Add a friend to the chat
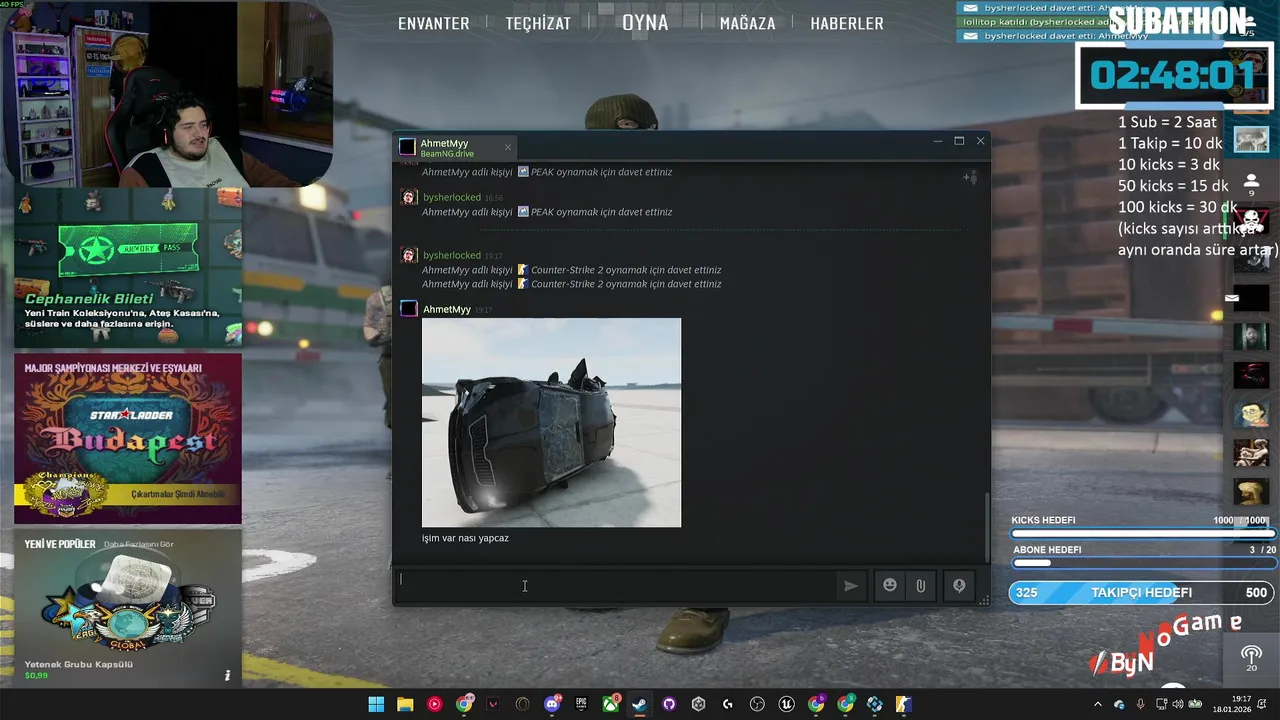 (x=970, y=177)
